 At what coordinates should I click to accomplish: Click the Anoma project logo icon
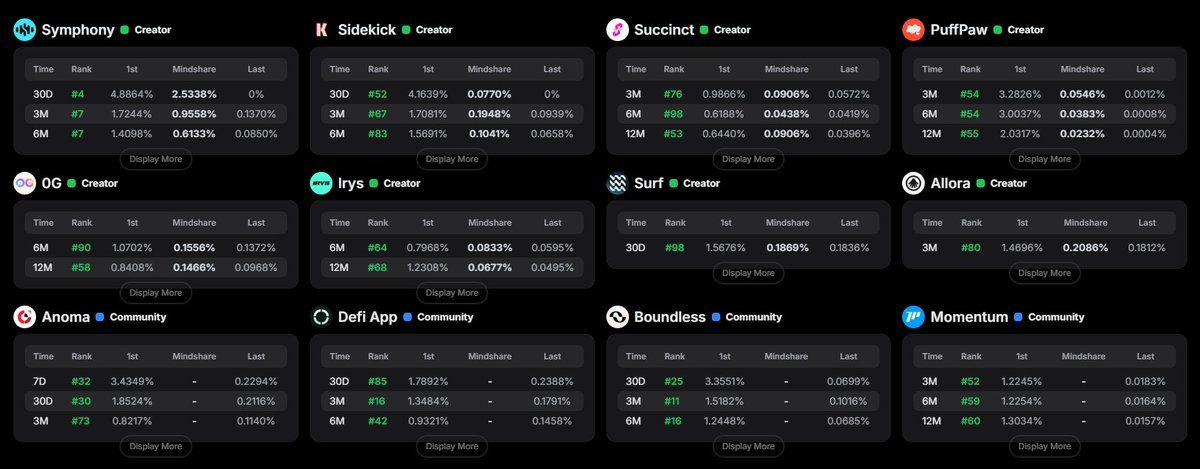25,317
